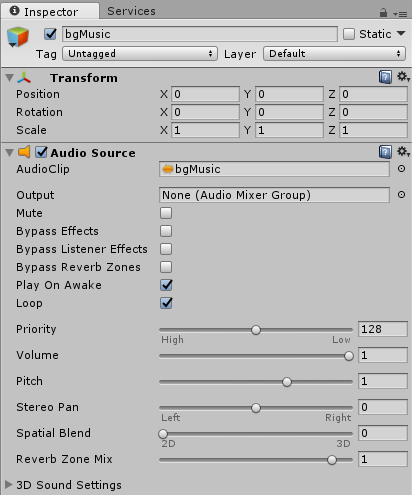The image size is (412, 495).
Task: Select the Inspector tab
Action: click(x=50, y=11)
